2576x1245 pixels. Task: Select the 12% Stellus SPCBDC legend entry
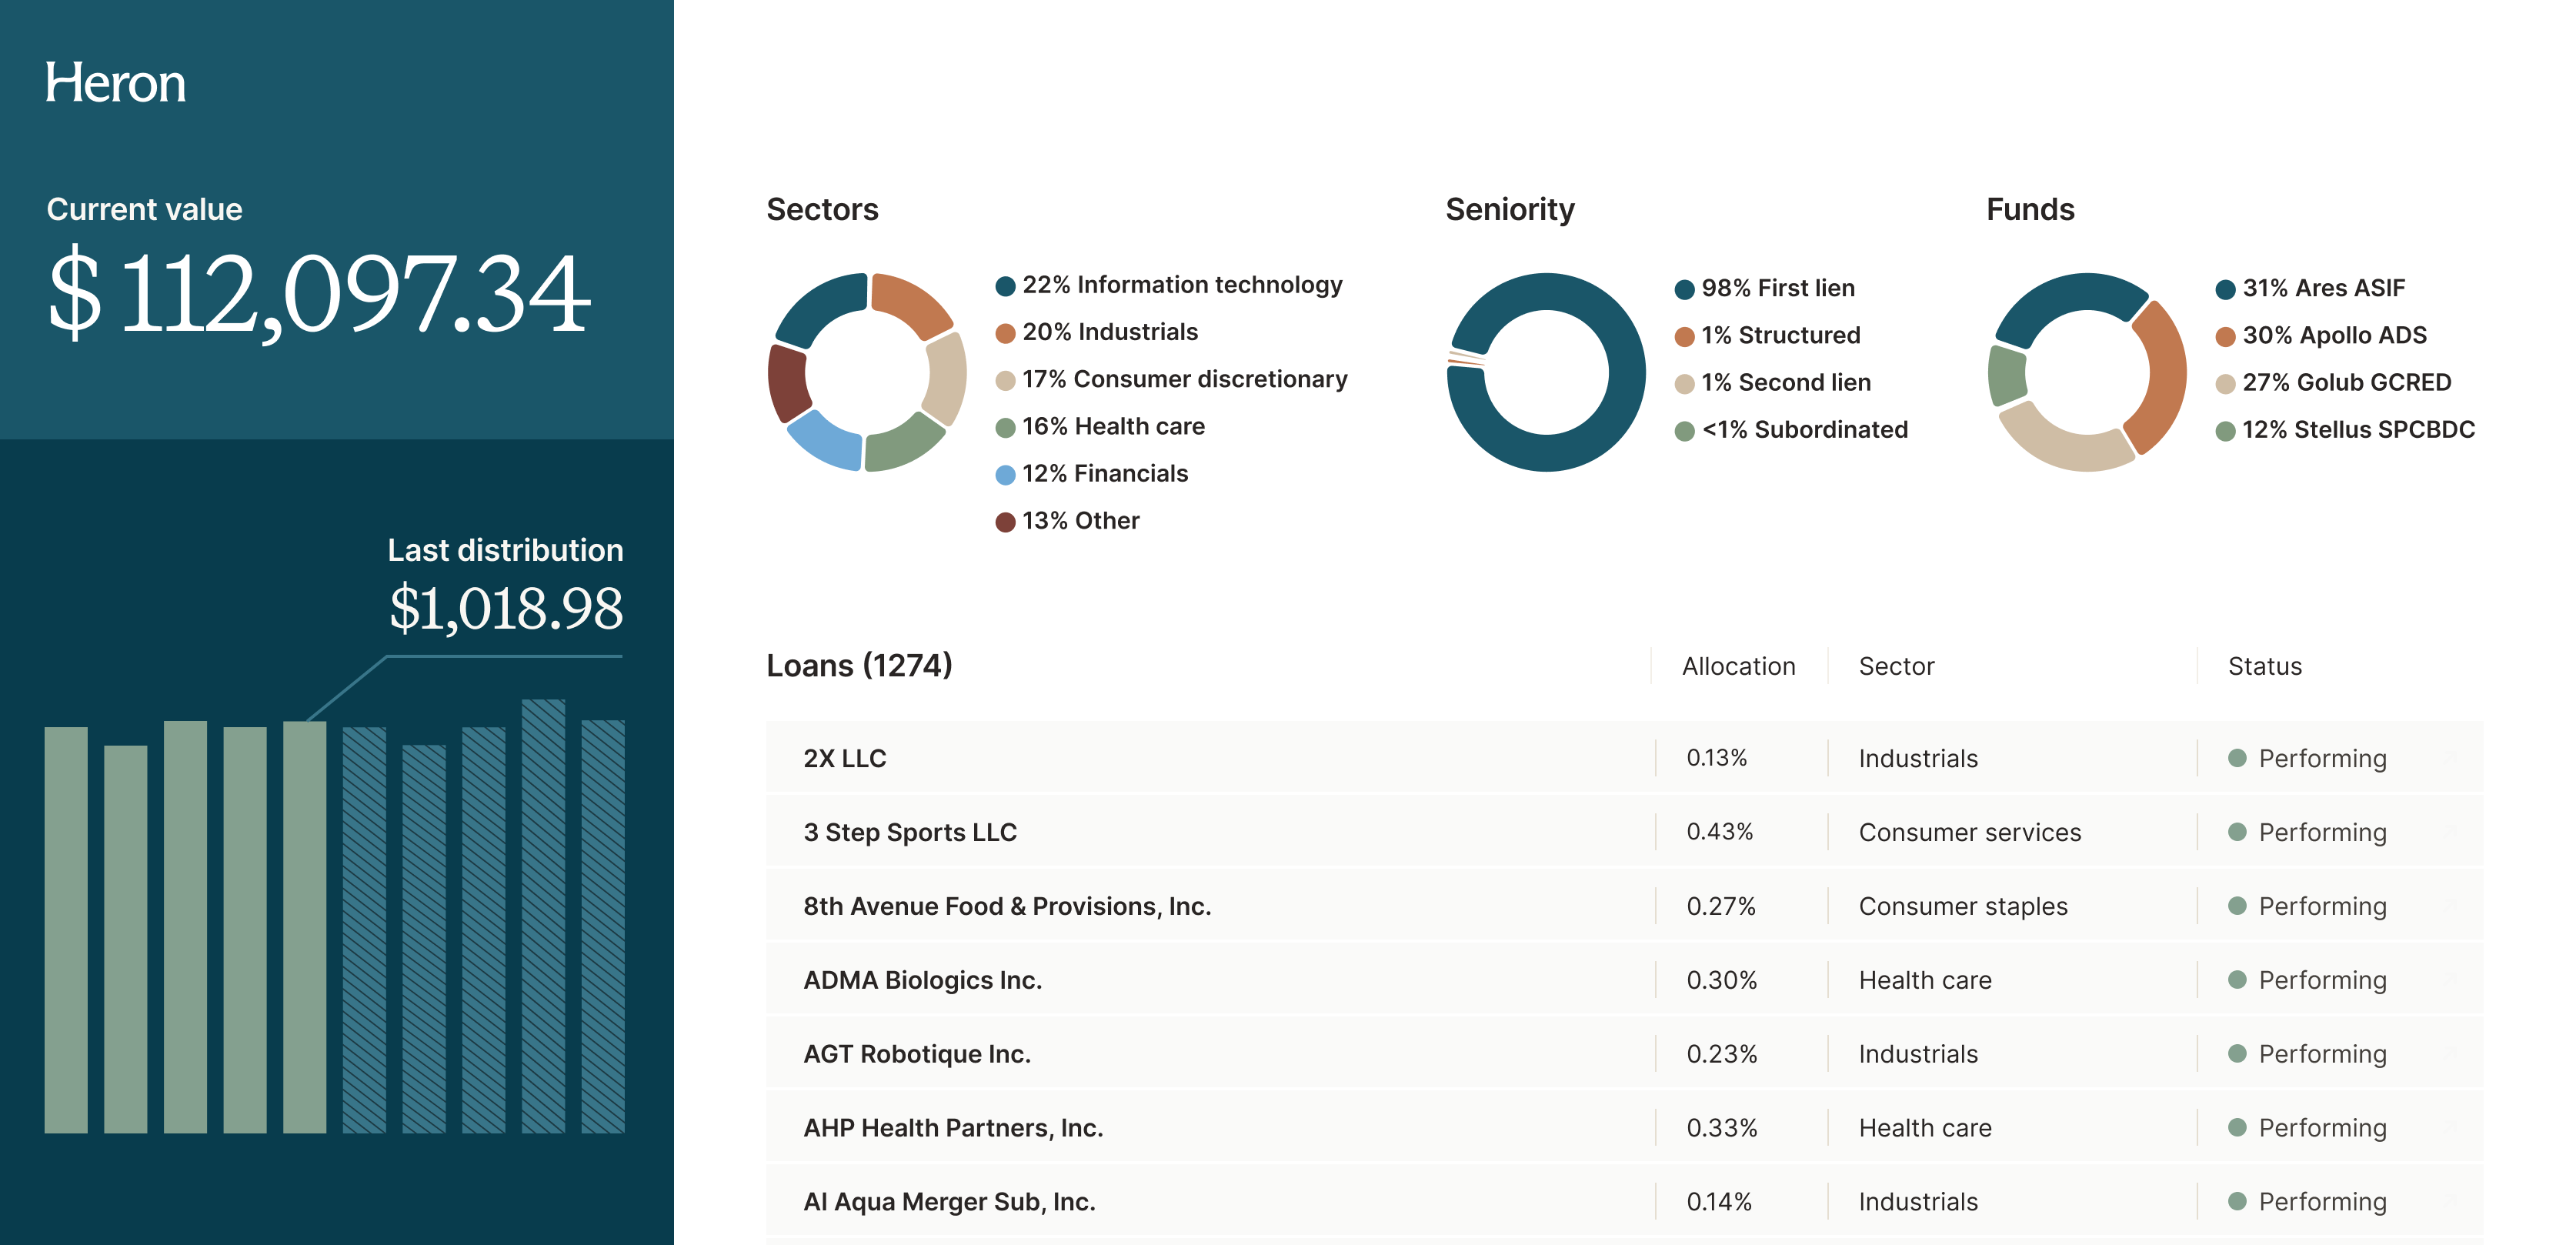point(2346,429)
